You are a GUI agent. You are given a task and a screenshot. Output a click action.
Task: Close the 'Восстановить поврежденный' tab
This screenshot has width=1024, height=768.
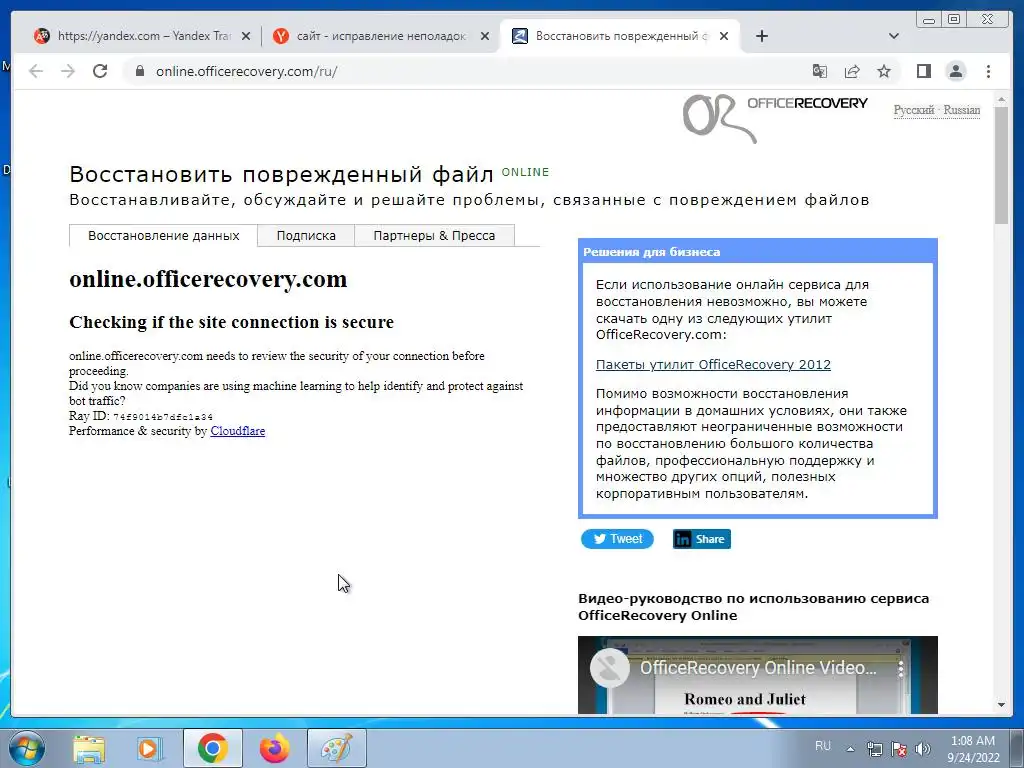(x=724, y=36)
